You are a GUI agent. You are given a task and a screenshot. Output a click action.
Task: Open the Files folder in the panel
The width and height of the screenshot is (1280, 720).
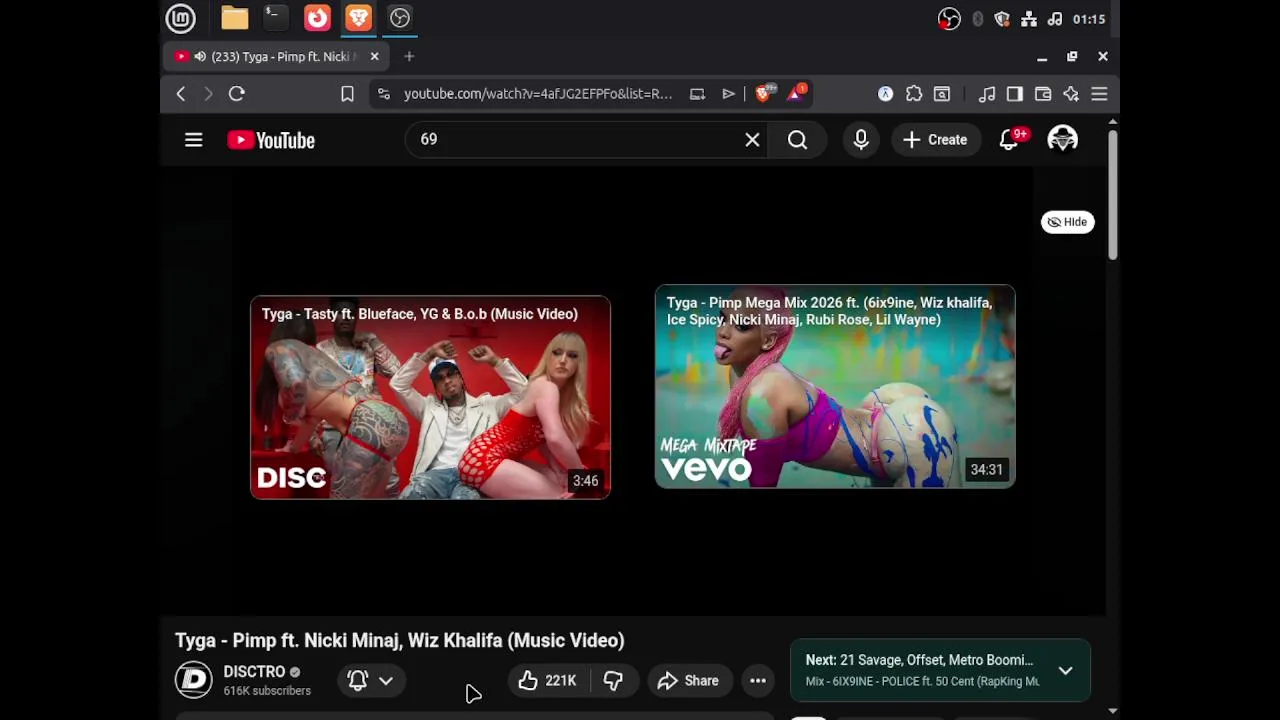point(235,18)
